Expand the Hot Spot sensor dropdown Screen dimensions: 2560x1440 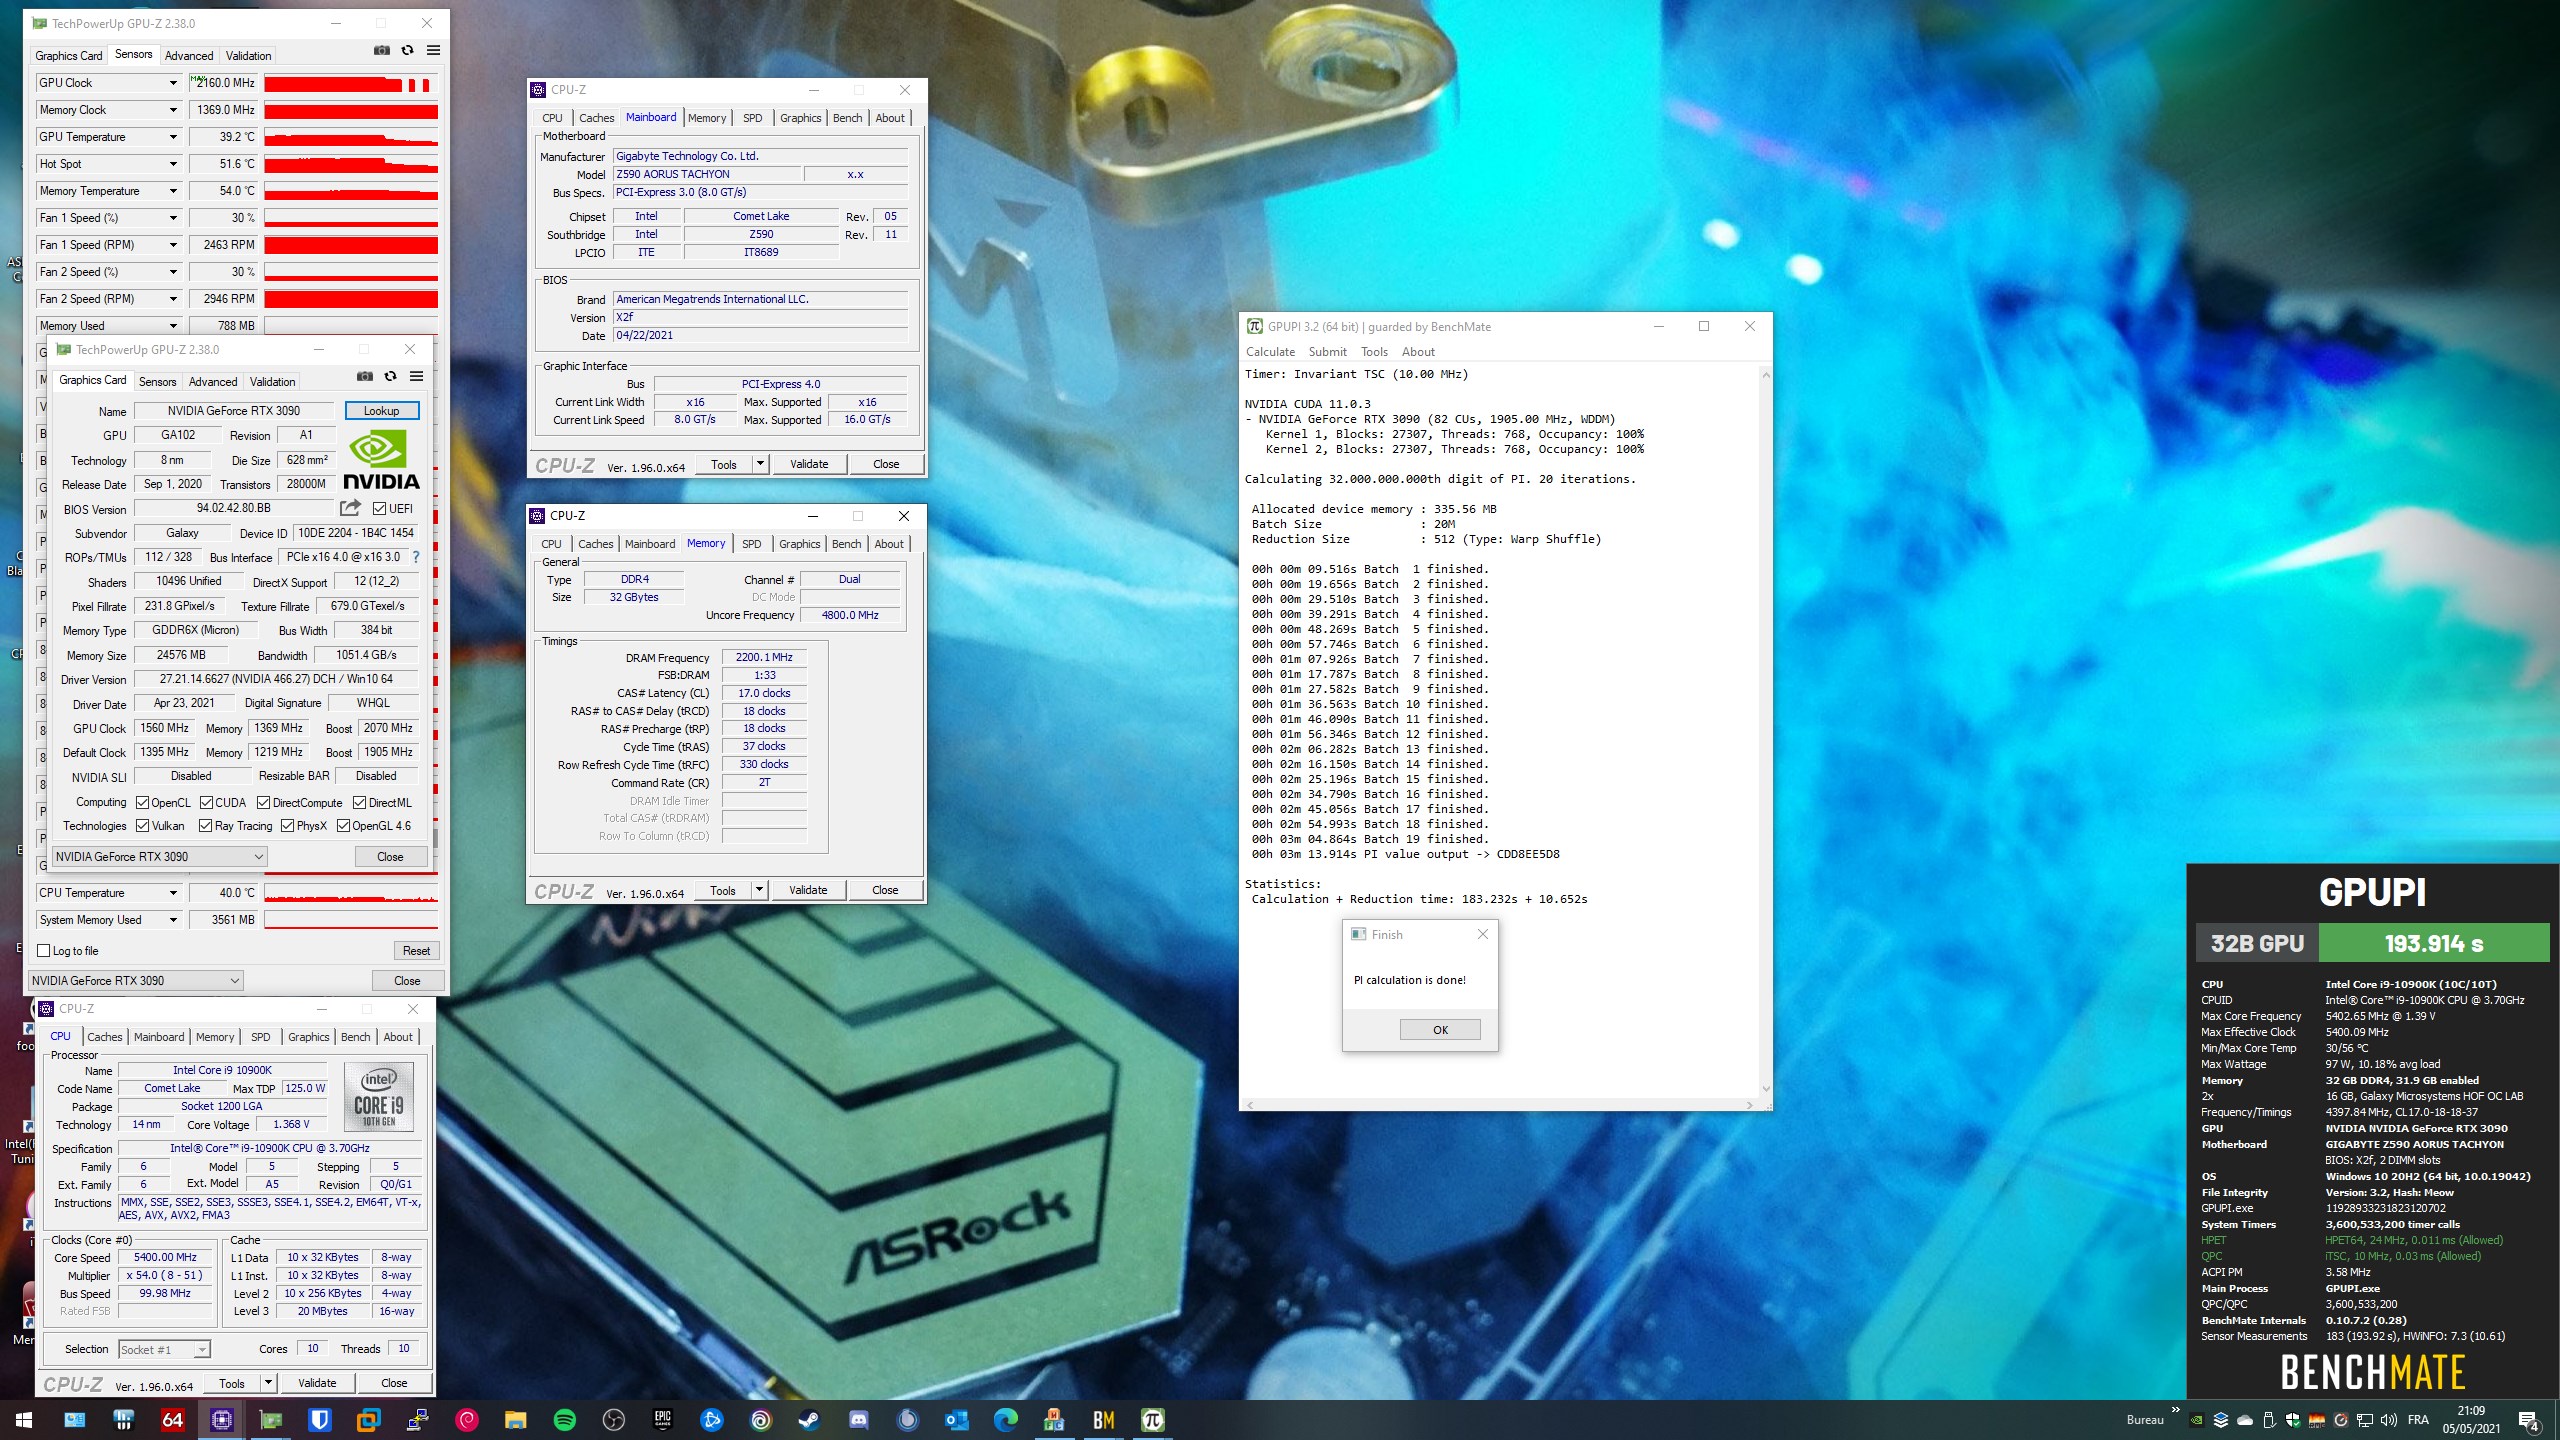(173, 164)
